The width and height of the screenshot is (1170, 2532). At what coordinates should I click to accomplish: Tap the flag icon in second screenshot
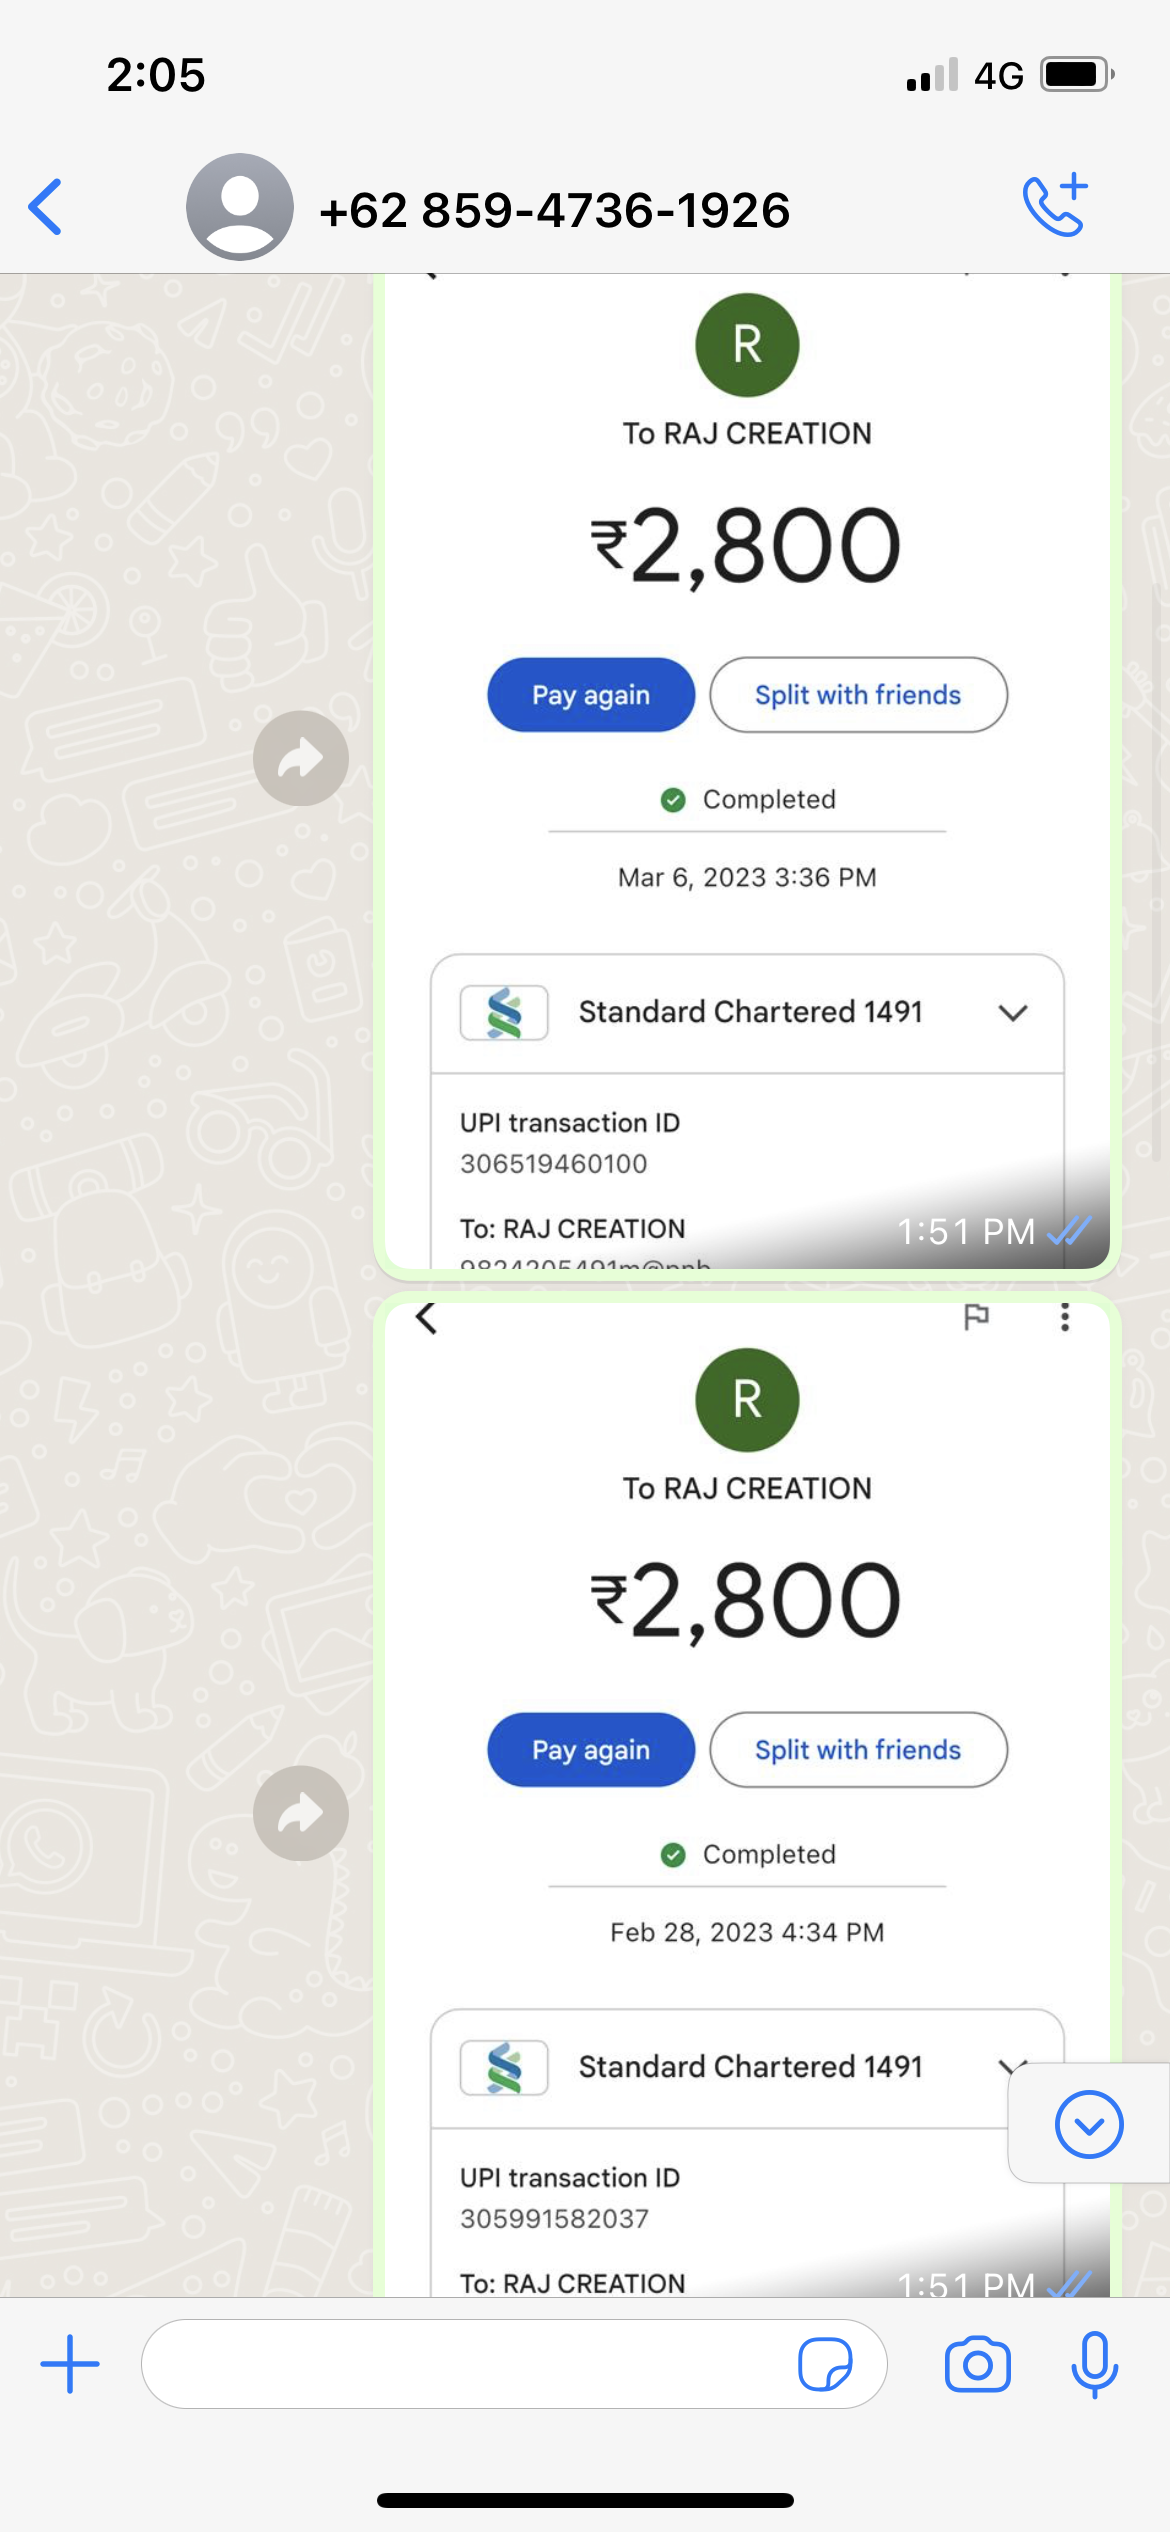click(976, 1317)
